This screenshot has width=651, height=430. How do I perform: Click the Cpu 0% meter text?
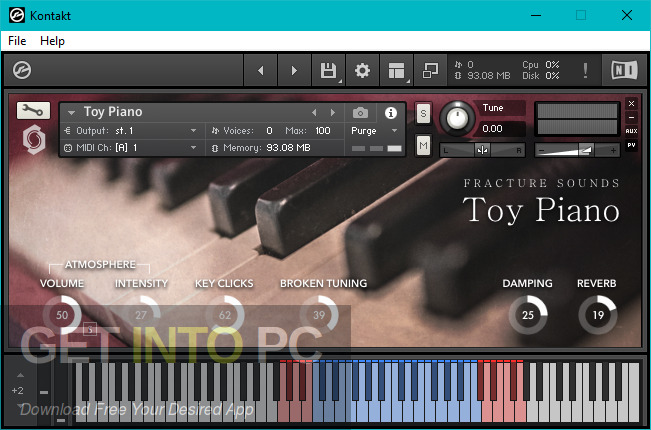(x=541, y=65)
